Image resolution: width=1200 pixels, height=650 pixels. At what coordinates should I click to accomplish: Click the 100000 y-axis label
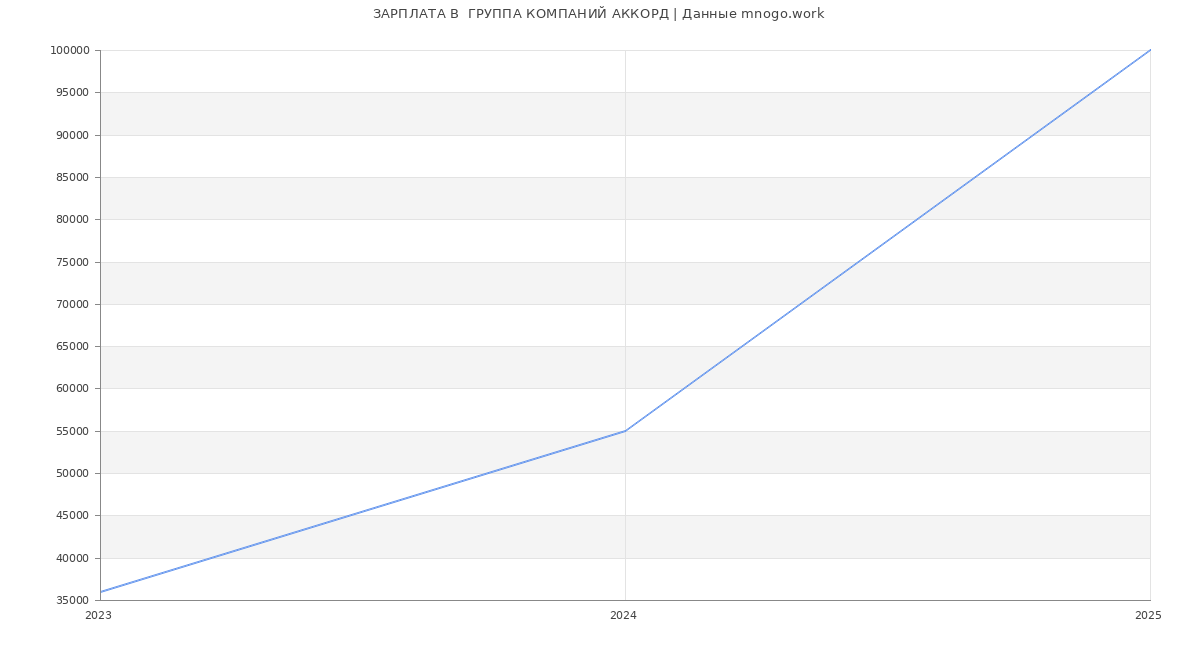(69, 51)
